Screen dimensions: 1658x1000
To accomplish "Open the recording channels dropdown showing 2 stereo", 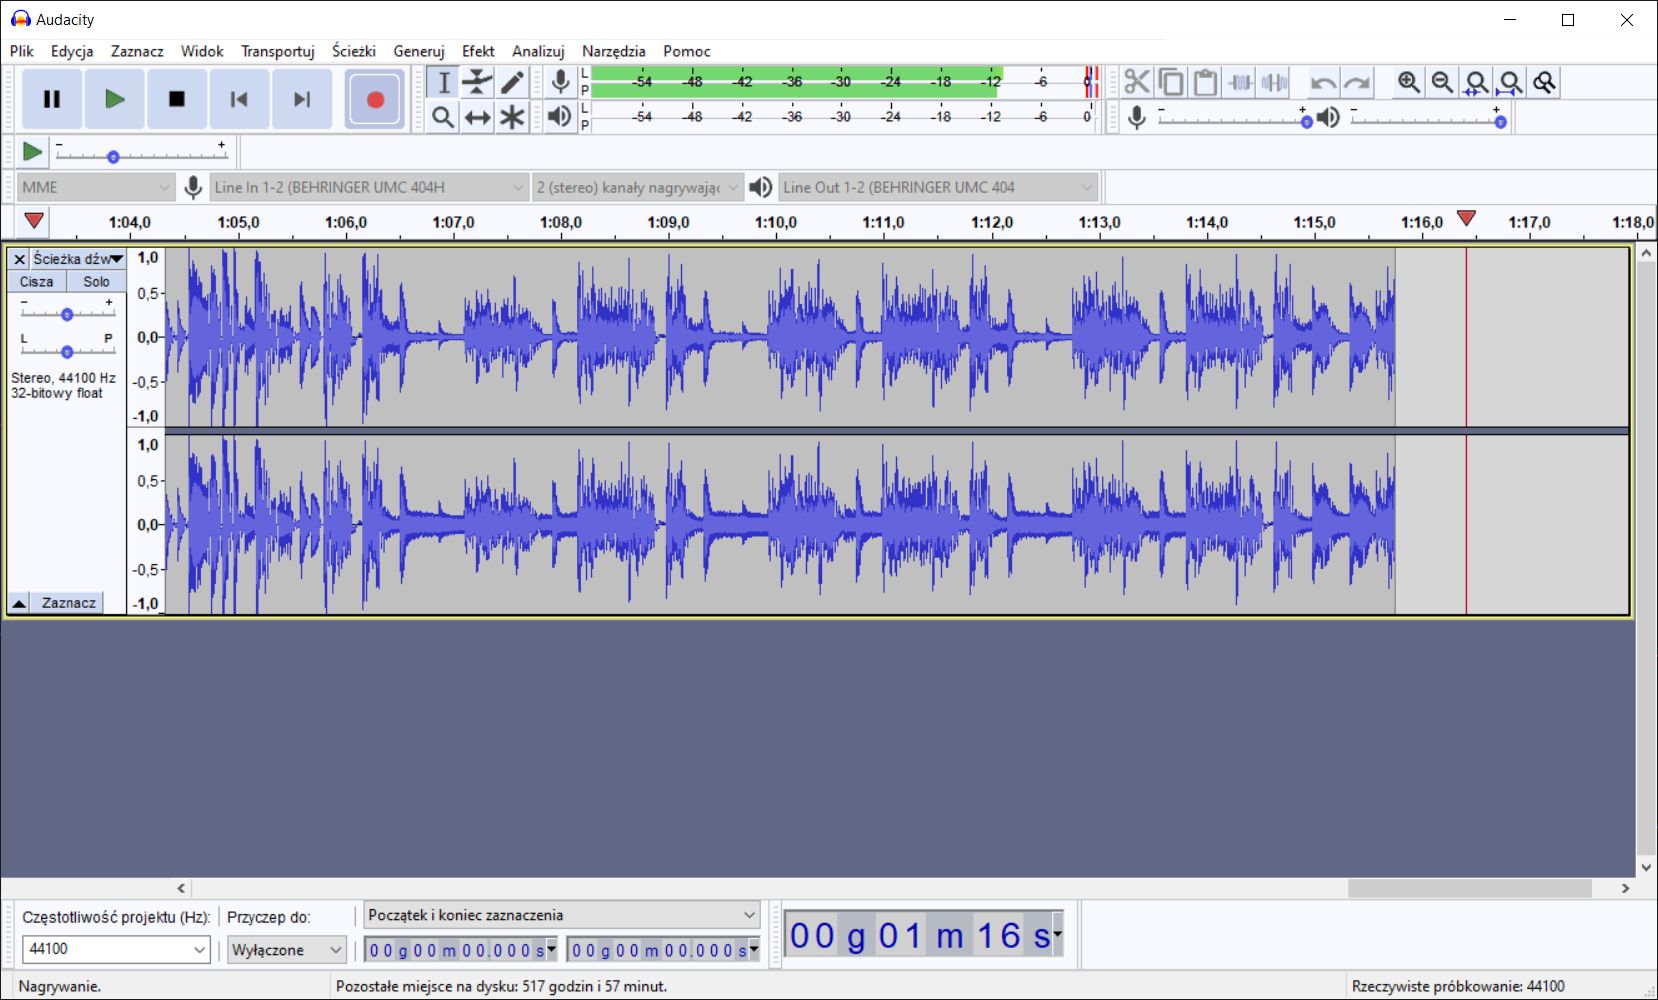I will tap(637, 187).
